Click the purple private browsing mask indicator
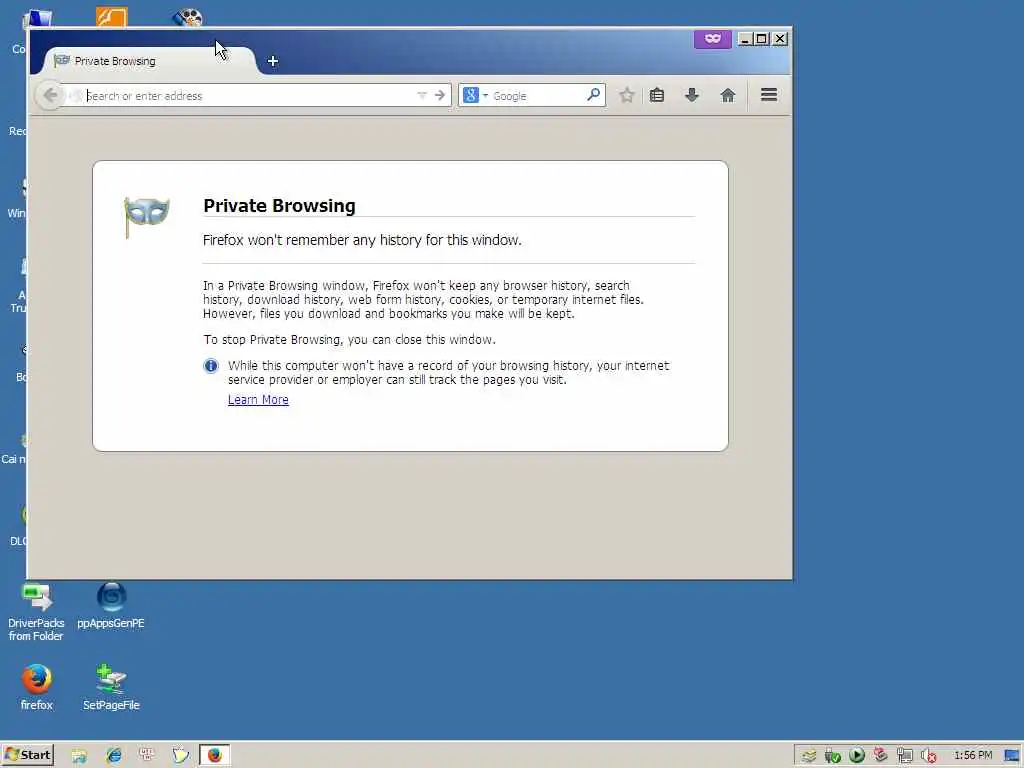 (712, 39)
